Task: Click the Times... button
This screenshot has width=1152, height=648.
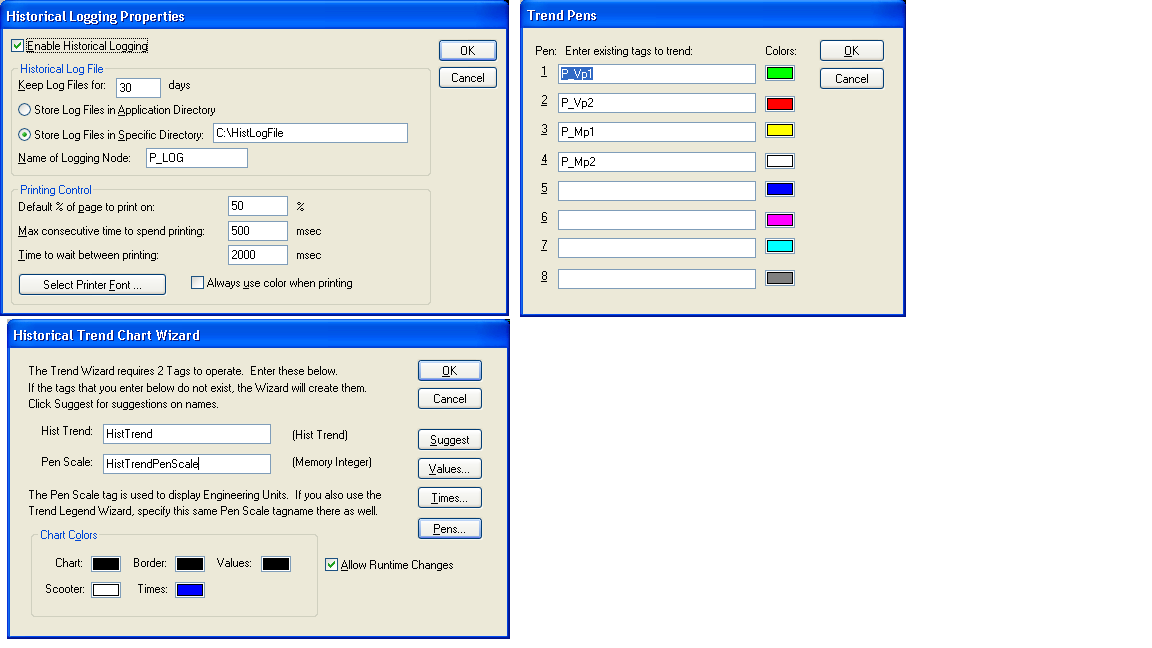Action: pyautogui.click(x=450, y=498)
